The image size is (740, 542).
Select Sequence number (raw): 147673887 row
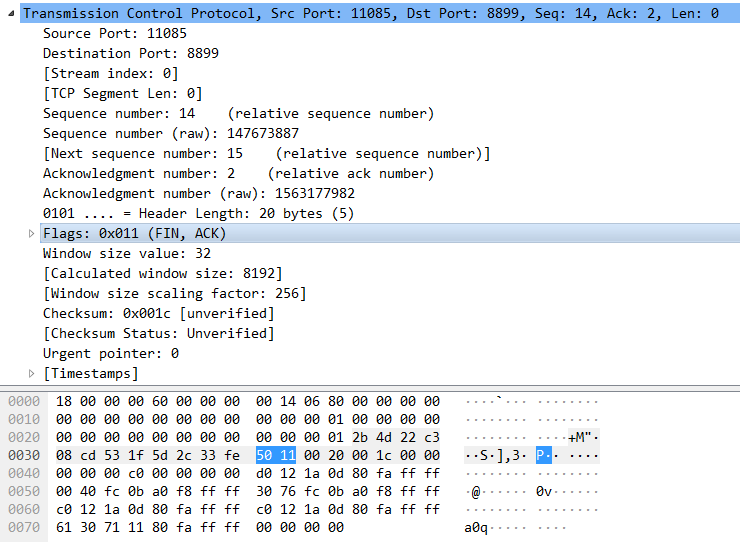(171, 134)
